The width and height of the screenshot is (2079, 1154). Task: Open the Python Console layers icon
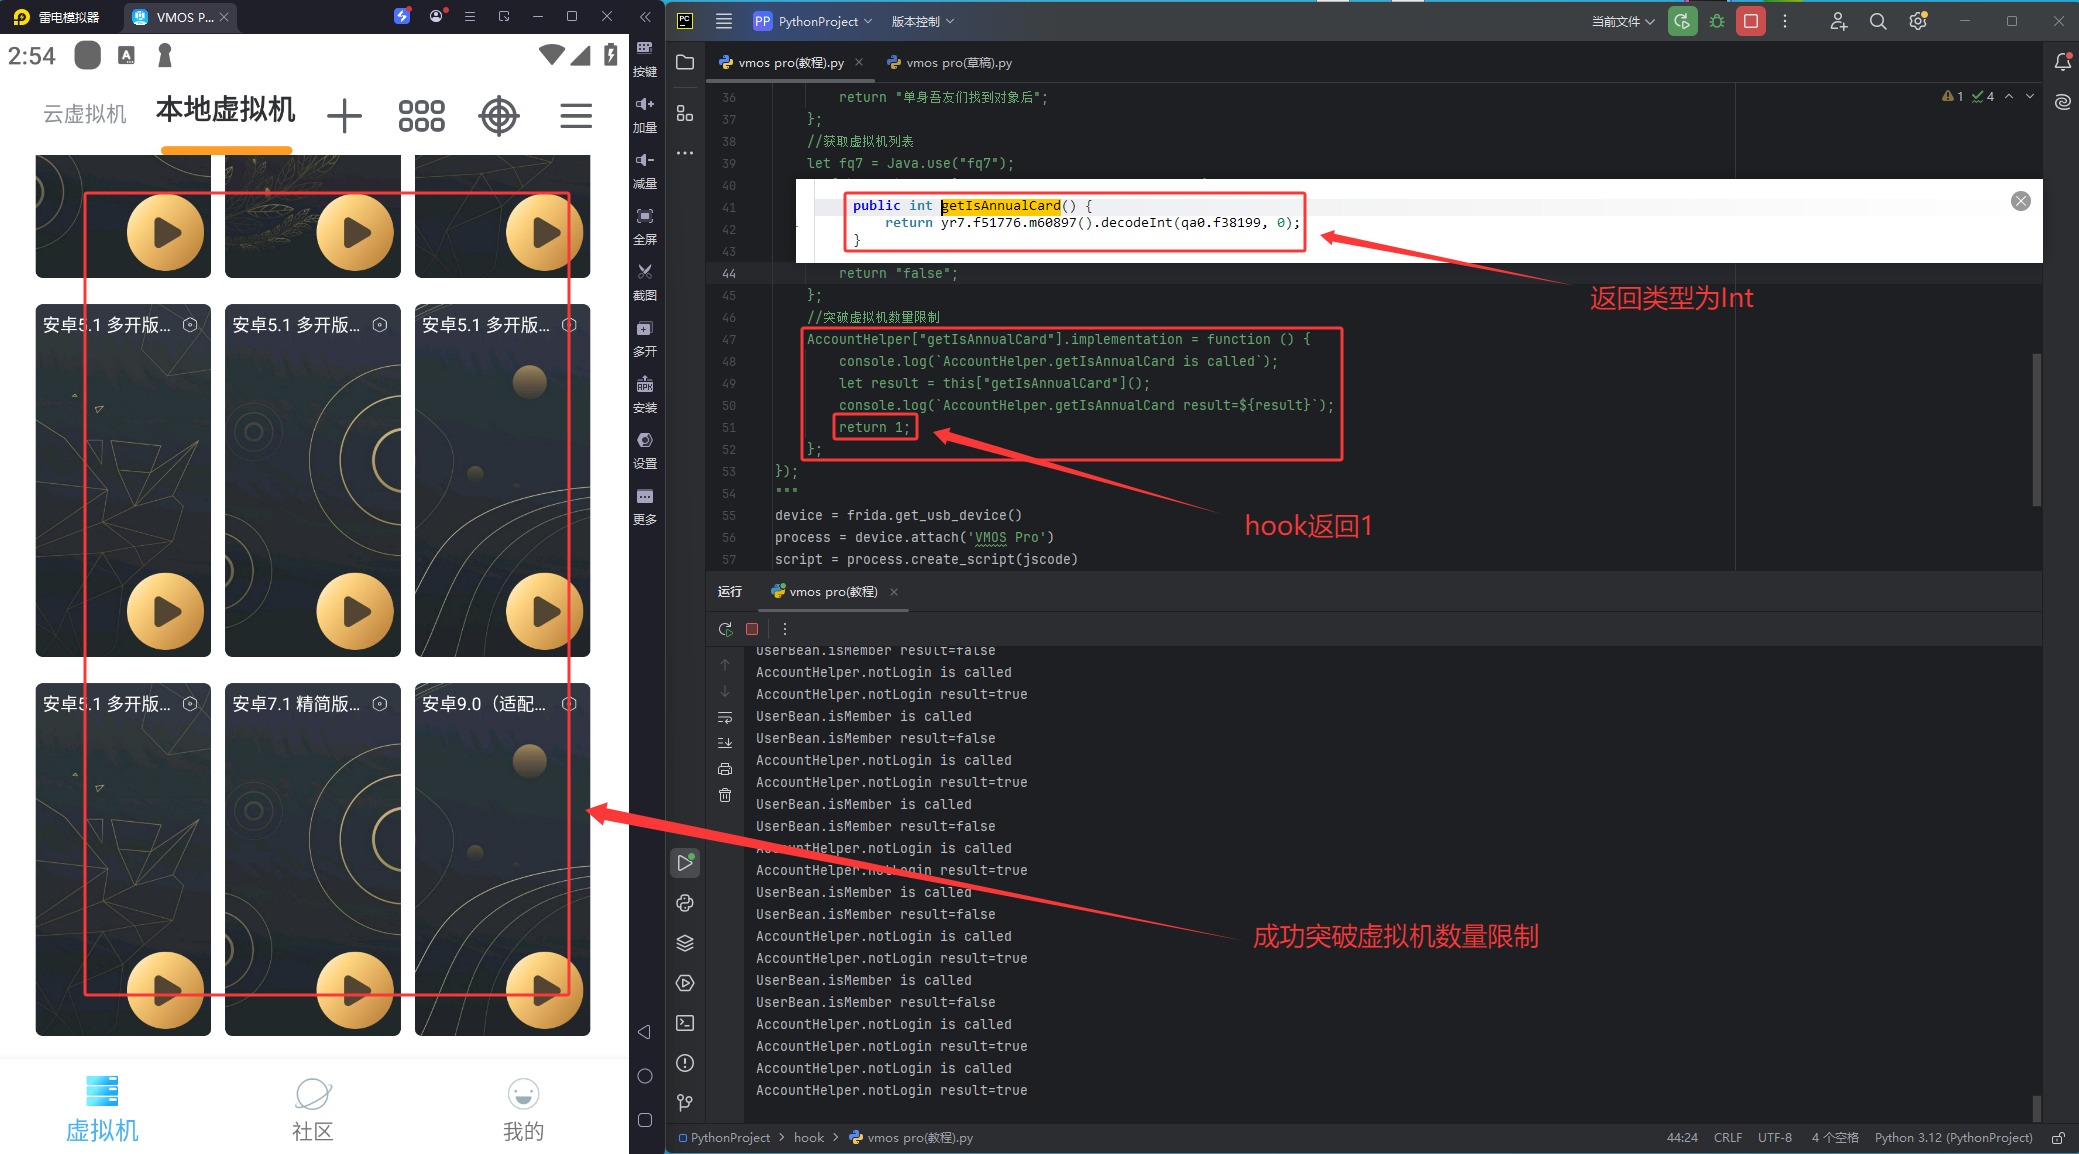[x=685, y=943]
